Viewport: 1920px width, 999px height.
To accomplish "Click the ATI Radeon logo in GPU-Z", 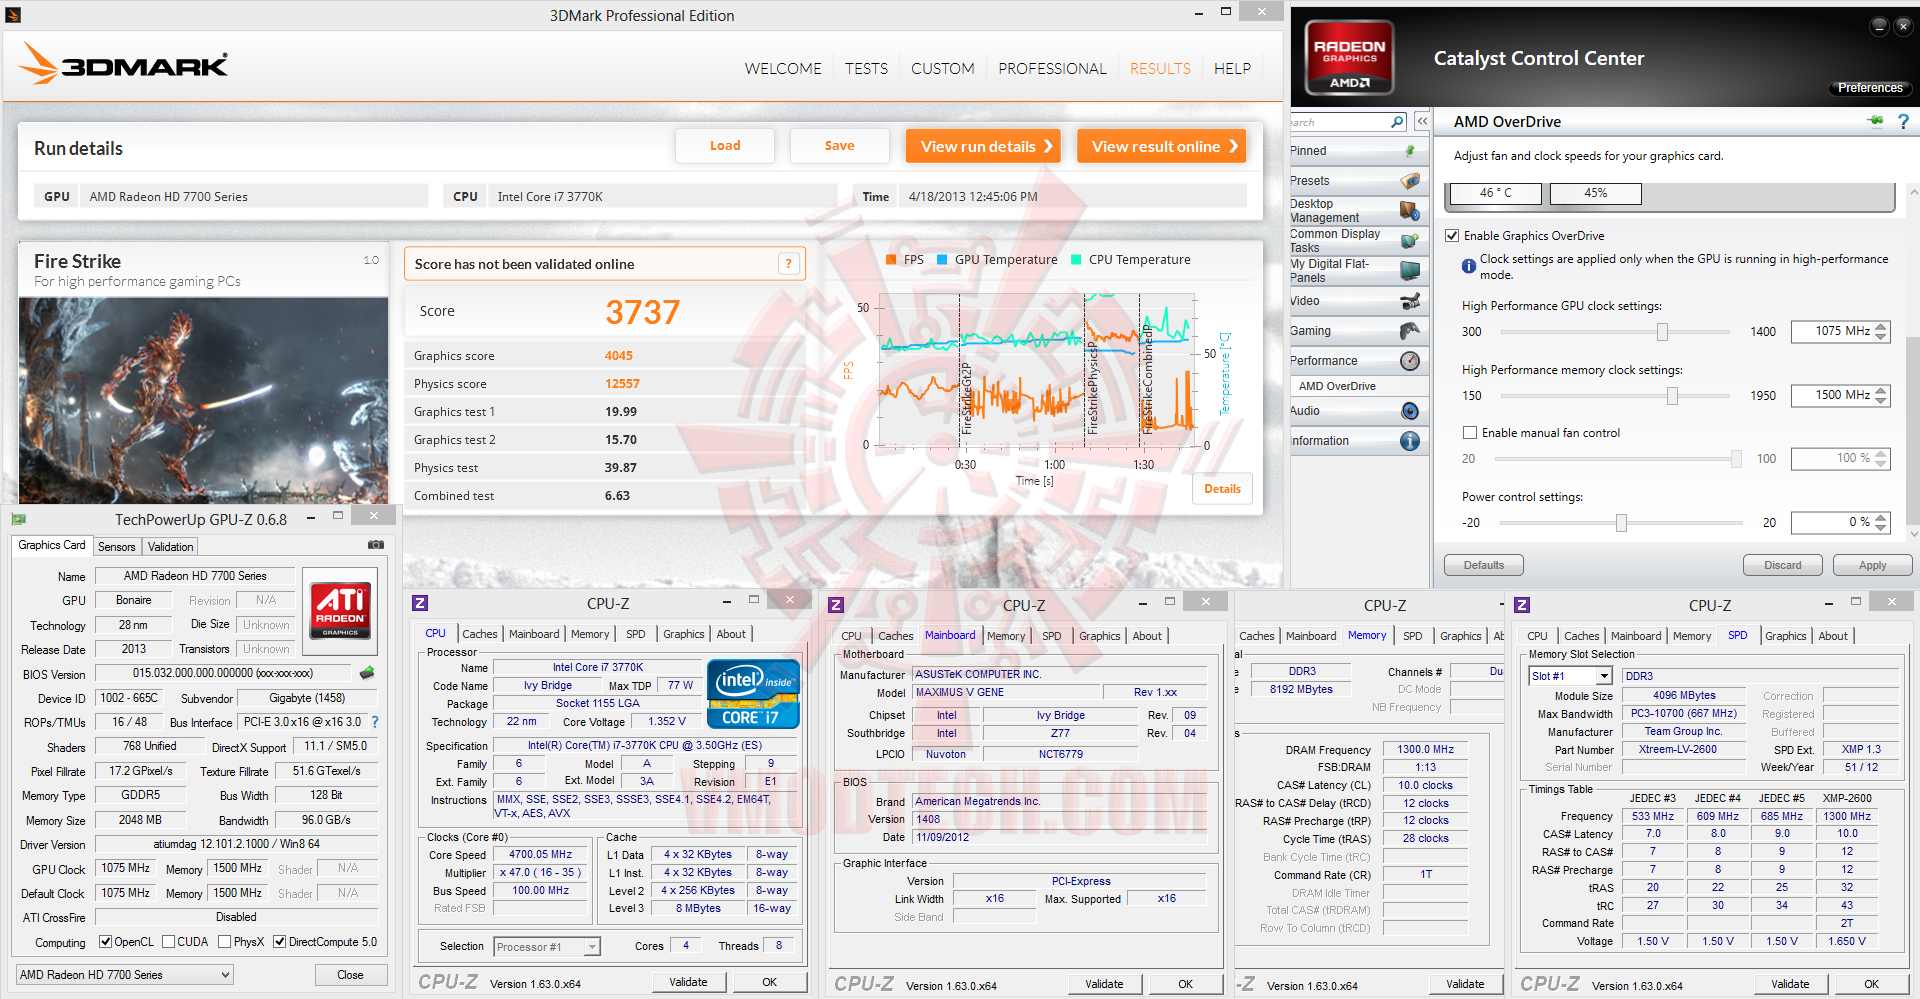I will click(x=340, y=610).
